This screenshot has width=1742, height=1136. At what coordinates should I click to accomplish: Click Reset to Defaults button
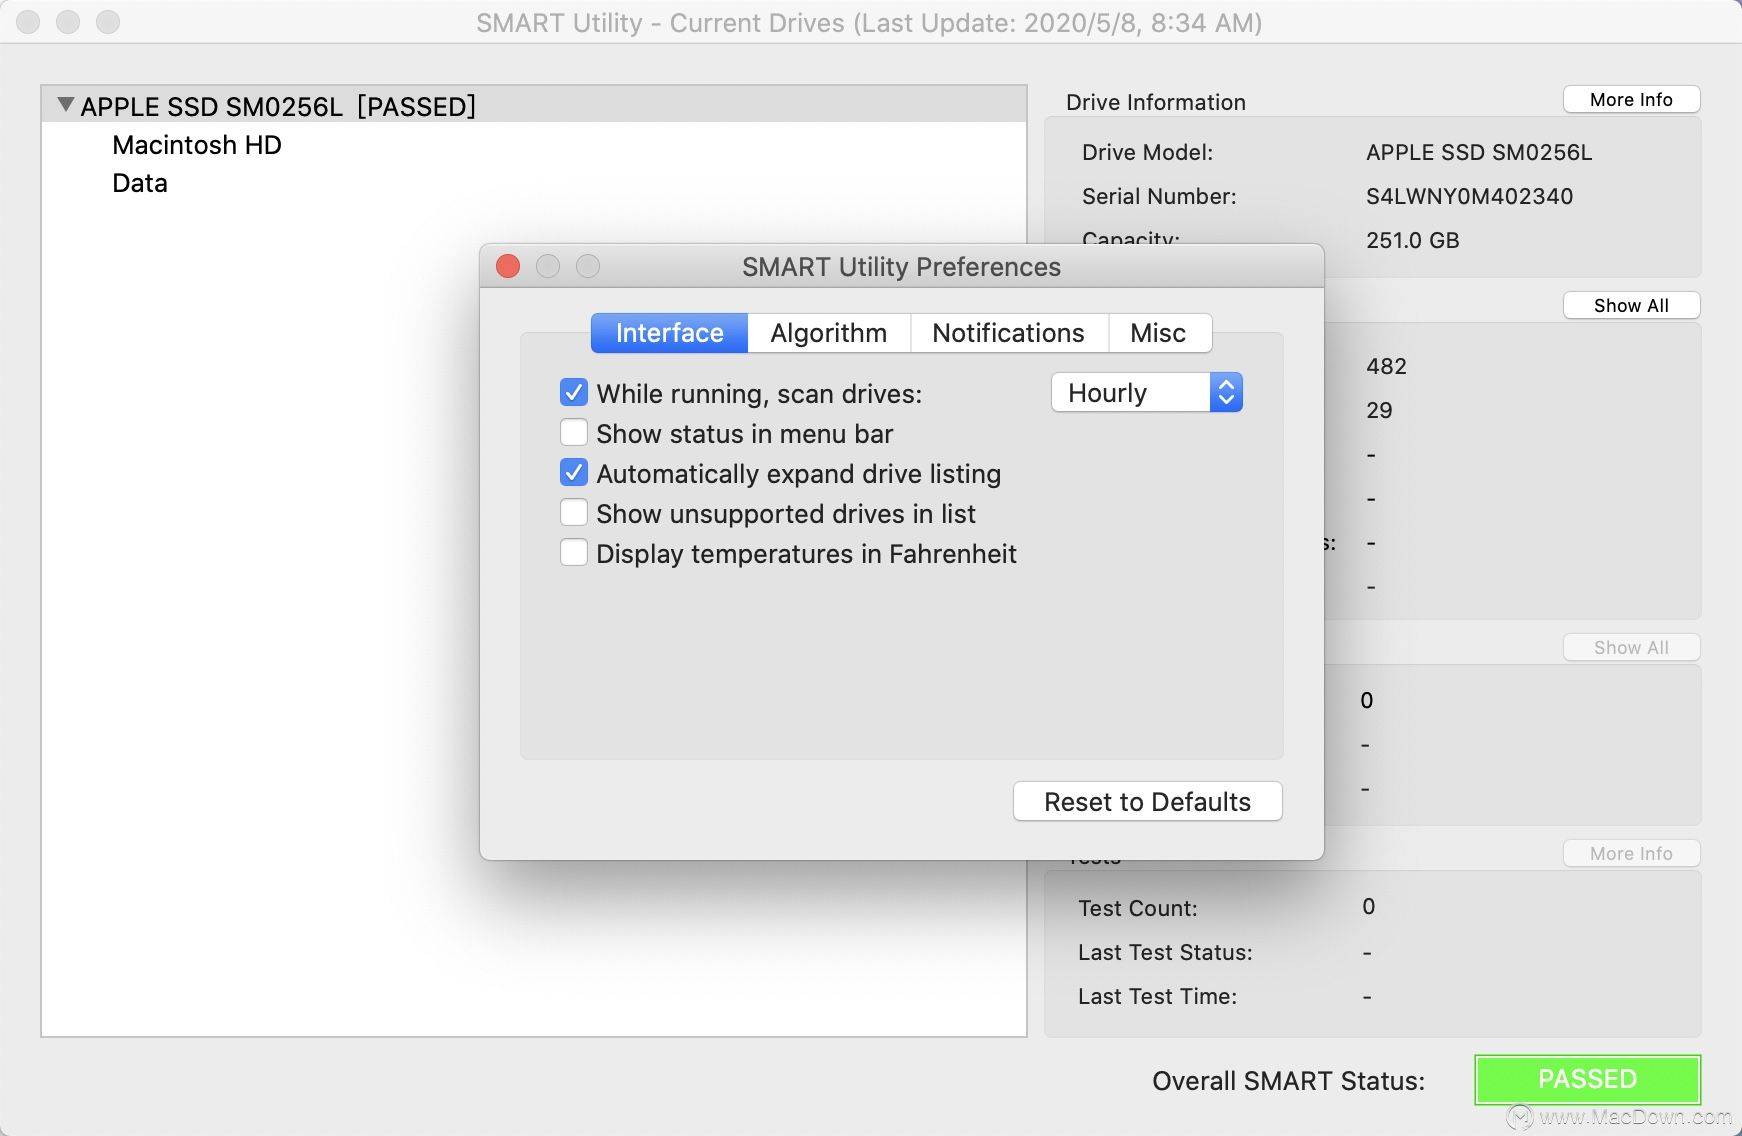tap(1148, 801)
